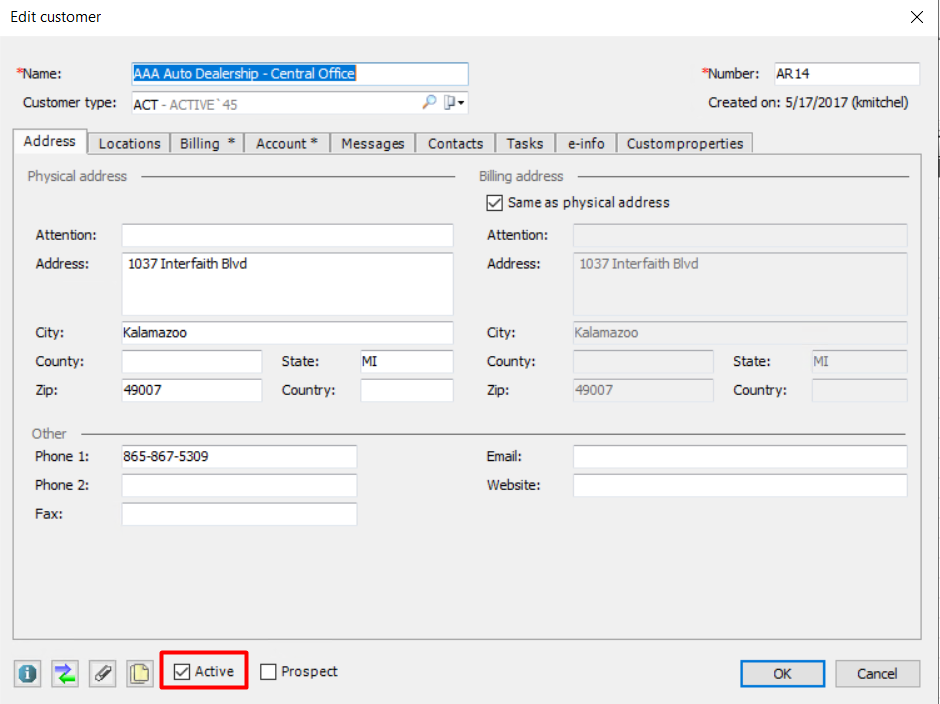940x704 pixels.
Task: Click into the Email field
Action: click(x=740, y=456)
